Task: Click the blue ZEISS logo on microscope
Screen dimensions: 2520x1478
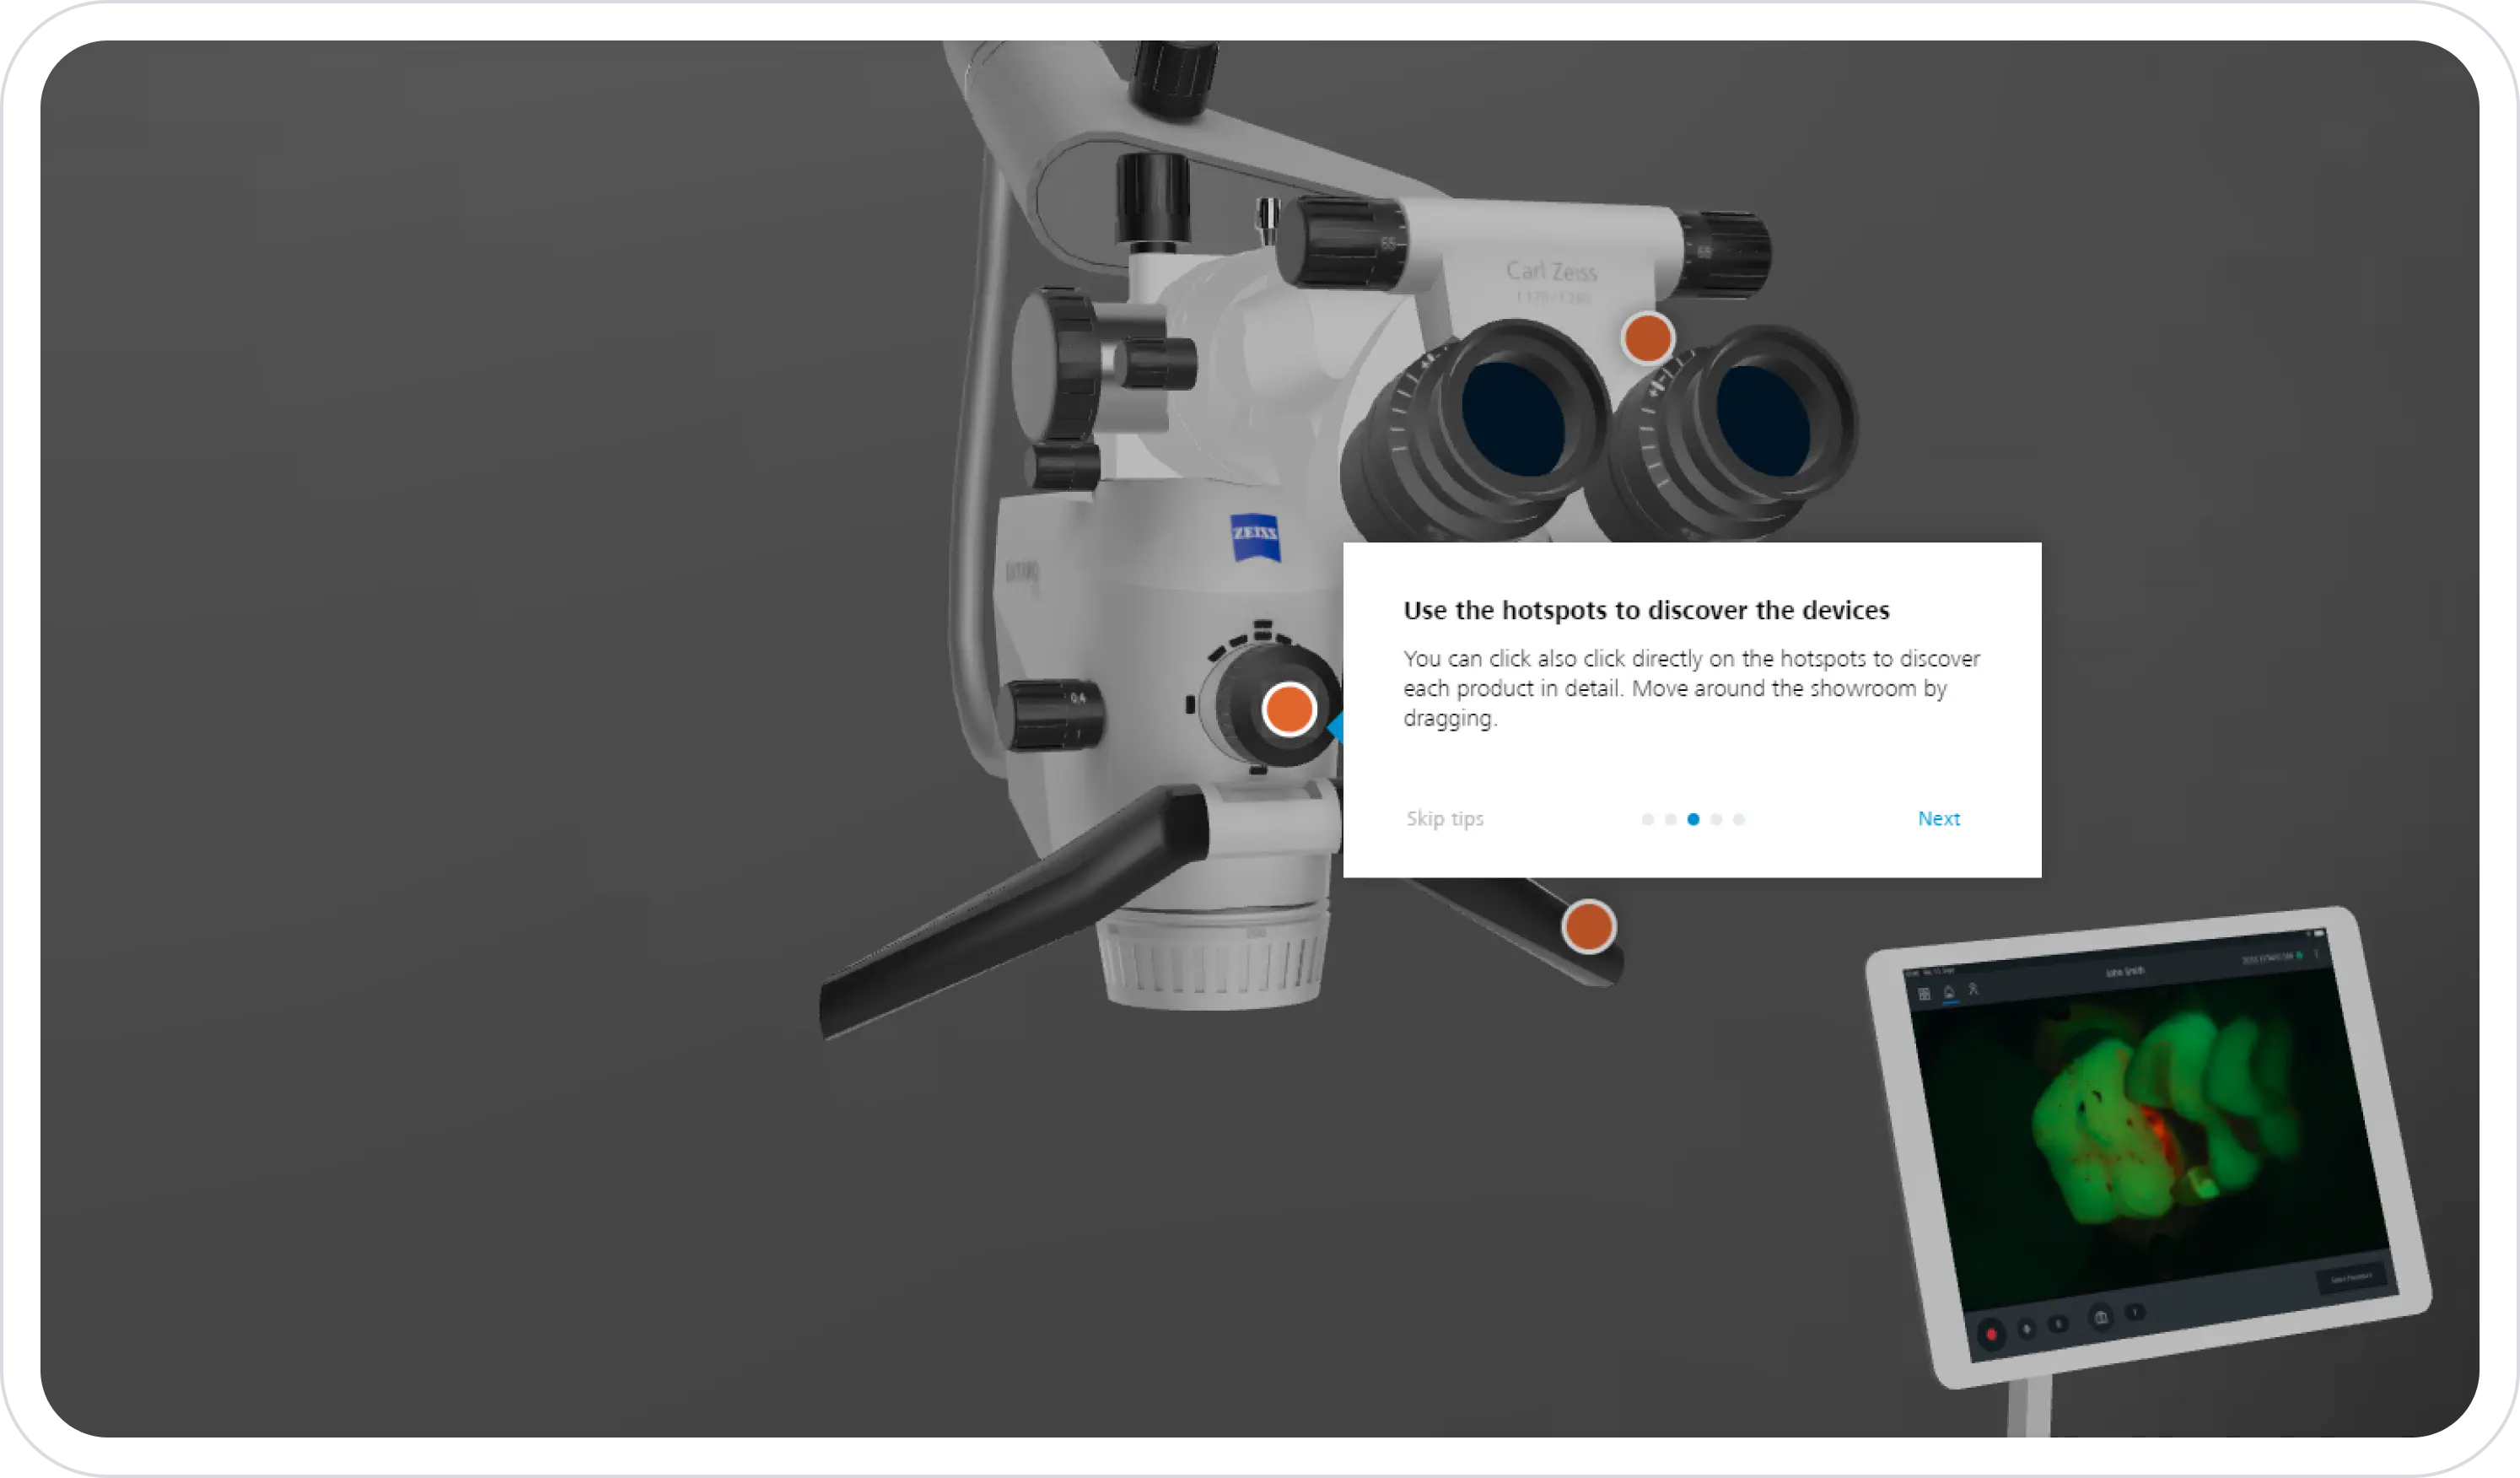Action: click(1255, 537)
